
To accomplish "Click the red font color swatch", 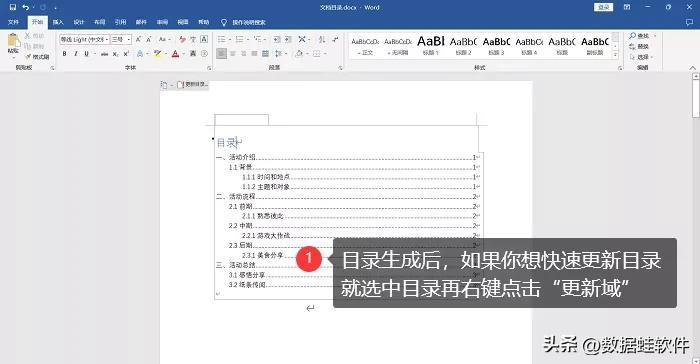I will (x=175, y=54).
